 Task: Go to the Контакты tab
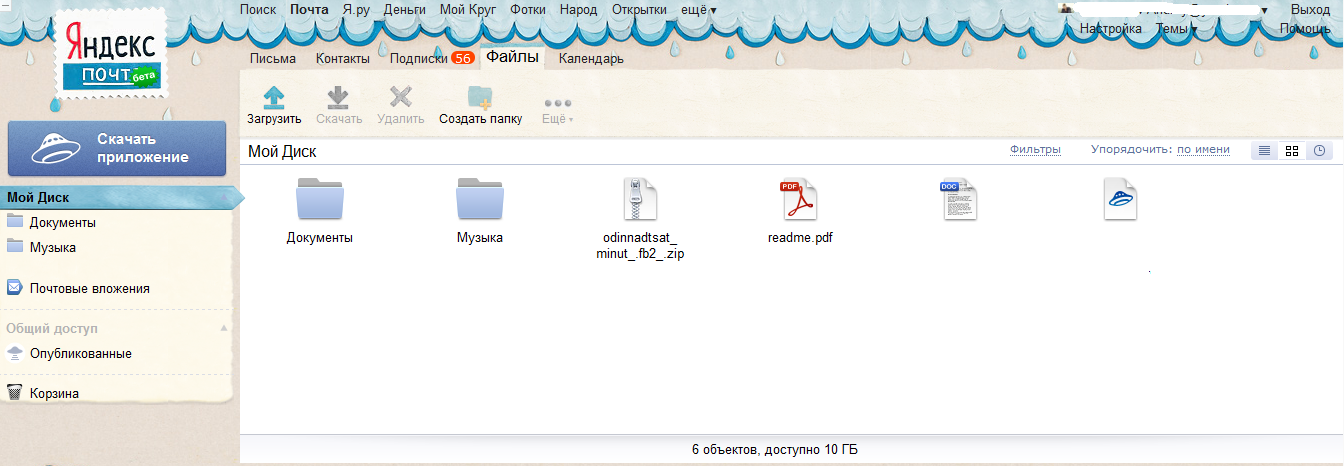[343, 58]
